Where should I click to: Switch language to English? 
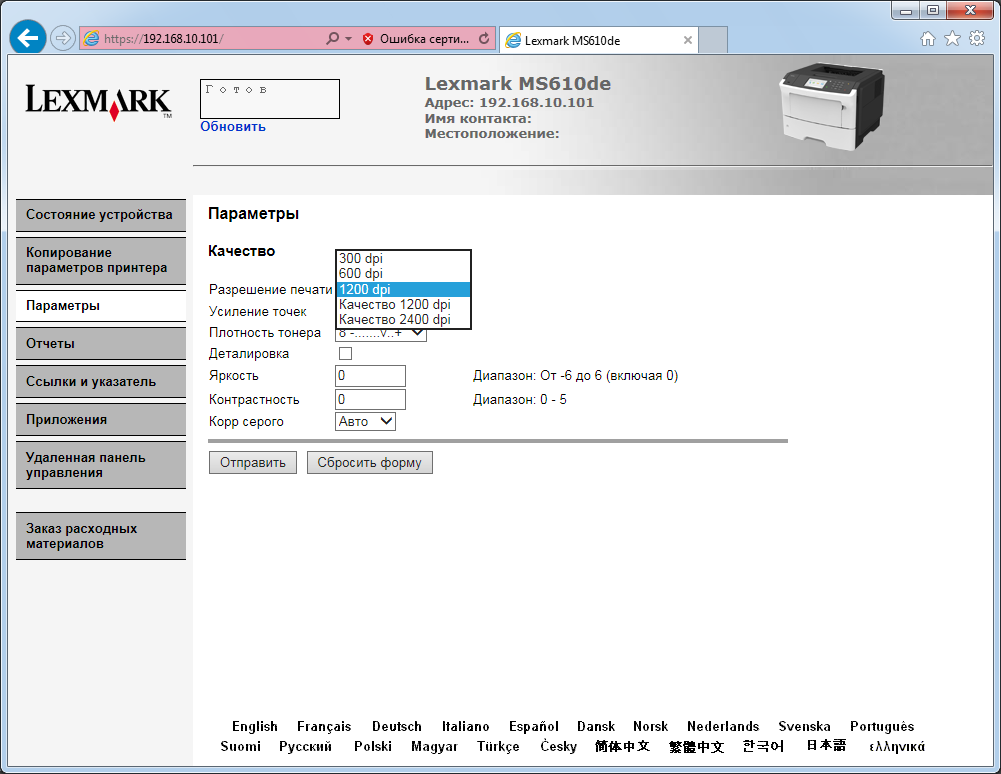click(x=255, y=726)
